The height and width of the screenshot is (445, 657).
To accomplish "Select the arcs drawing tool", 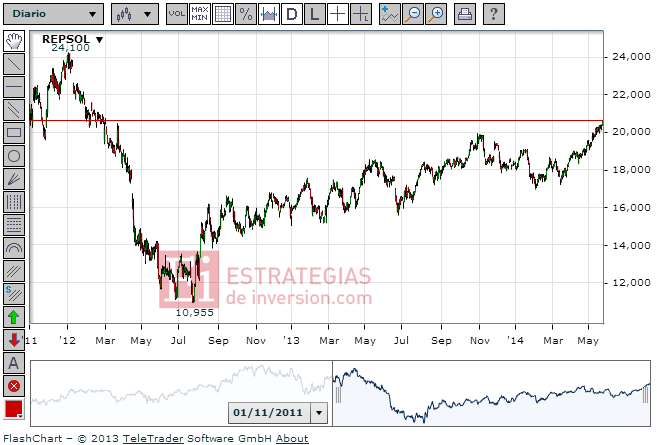I will (x=14, y=248).
